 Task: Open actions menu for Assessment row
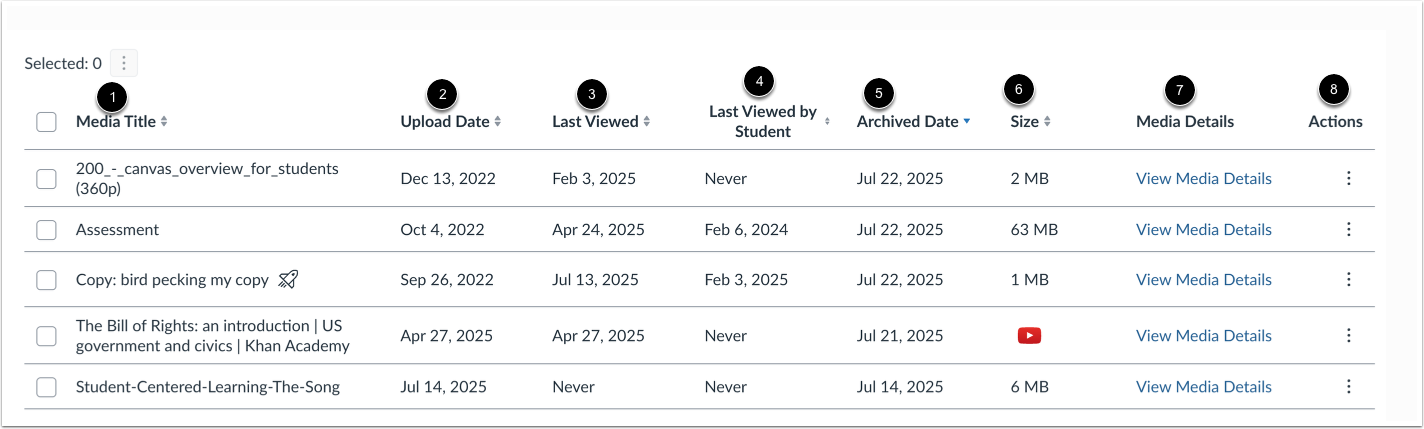[x=1348, y=229]
